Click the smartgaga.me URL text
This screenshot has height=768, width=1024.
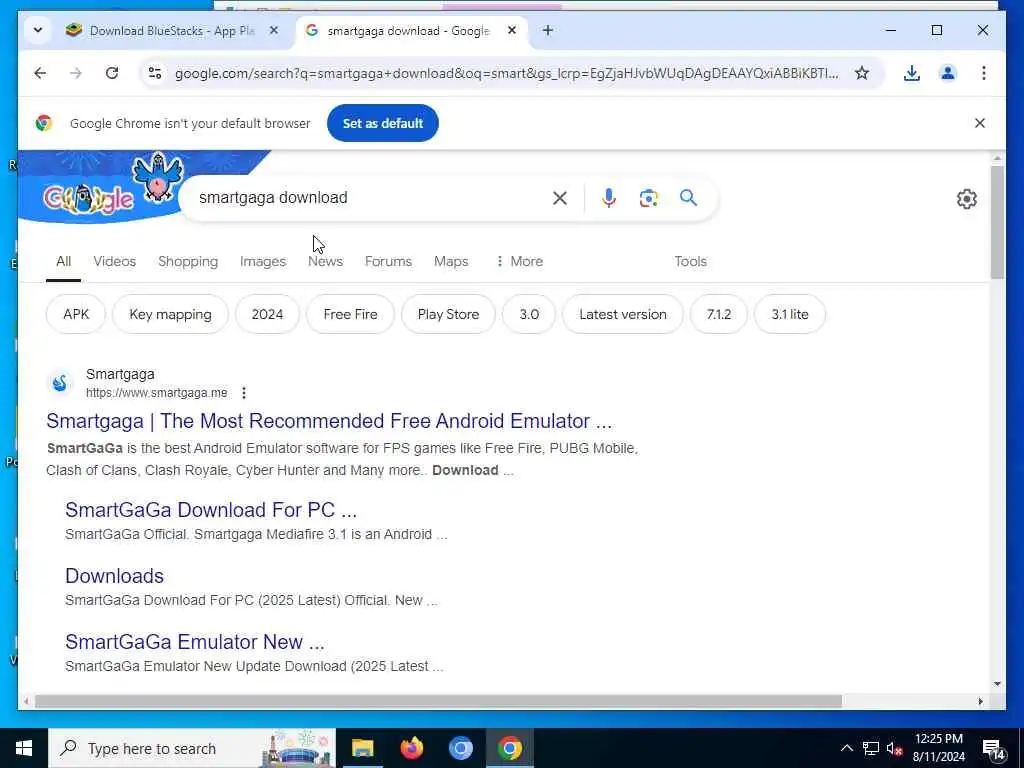tap(157, 393)
